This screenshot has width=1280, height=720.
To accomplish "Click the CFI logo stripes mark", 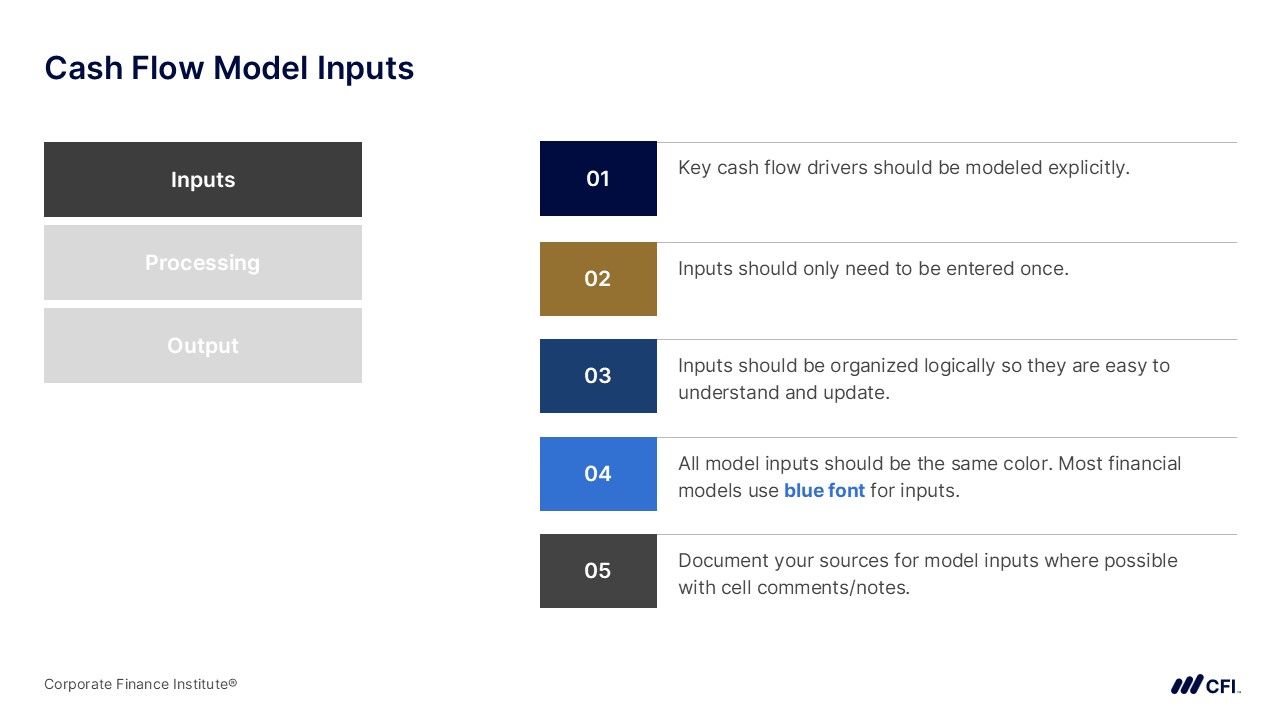I will [1187, 685].
